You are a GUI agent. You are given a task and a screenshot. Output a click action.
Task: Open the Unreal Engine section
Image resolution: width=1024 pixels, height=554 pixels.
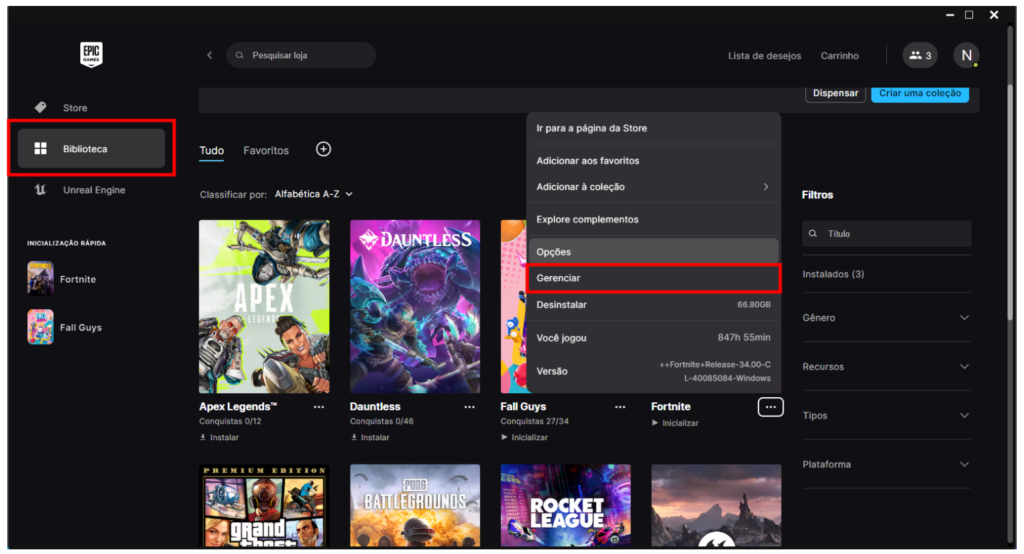coord(93,190)
